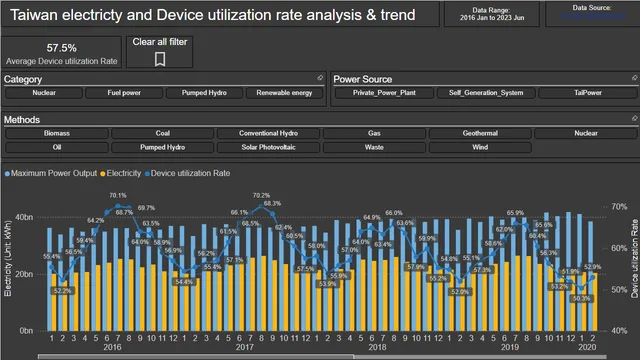Click the Power Source slicer header
Screen dimensions: 640x360
coord(362,79)
